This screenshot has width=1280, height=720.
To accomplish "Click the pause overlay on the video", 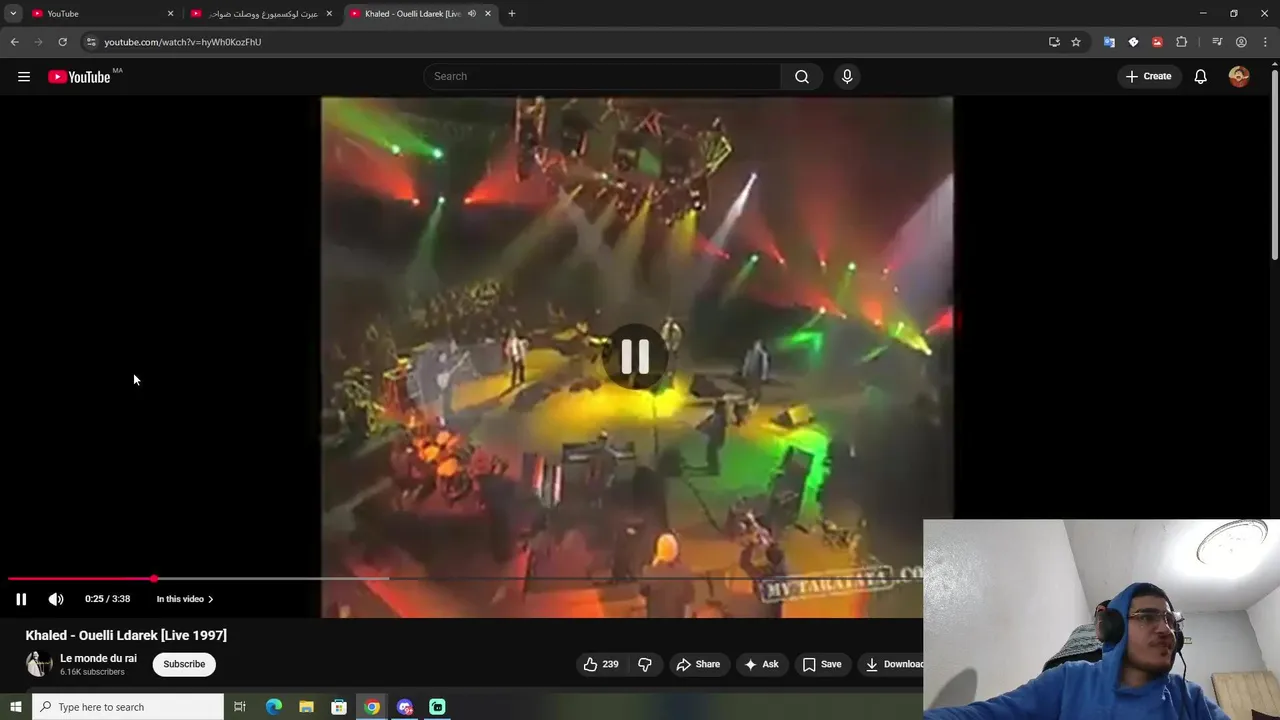I will [636, 357].
